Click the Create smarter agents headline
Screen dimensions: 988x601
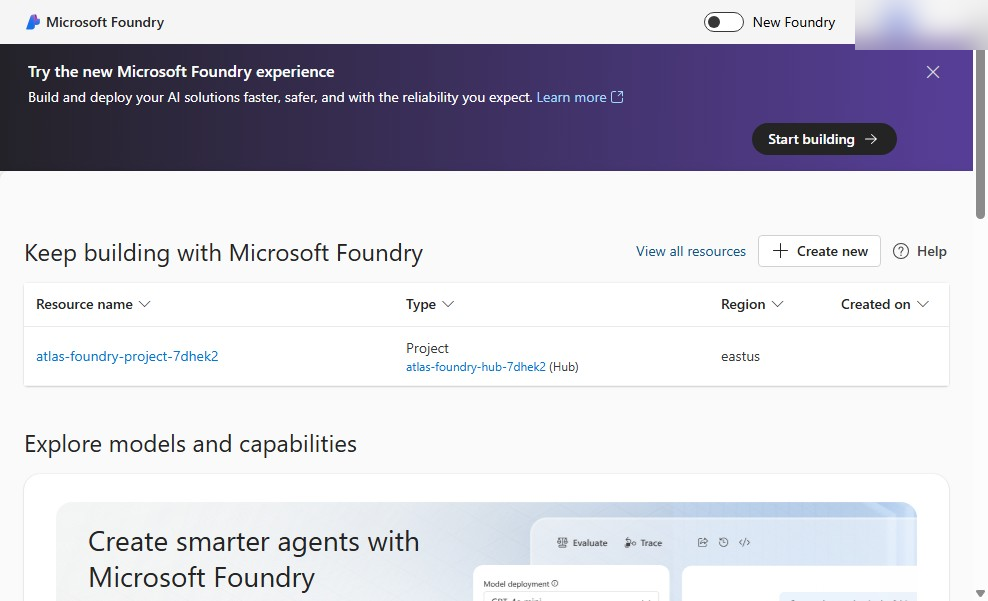[x=253, y=559]
